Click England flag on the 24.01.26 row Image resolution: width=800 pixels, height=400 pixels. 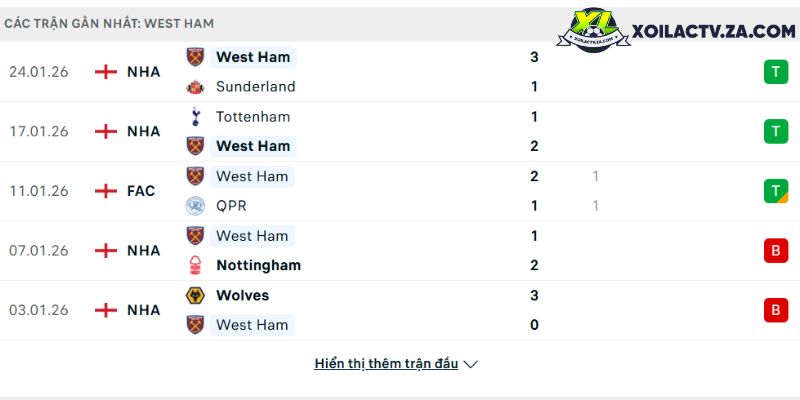pos(106,72)
